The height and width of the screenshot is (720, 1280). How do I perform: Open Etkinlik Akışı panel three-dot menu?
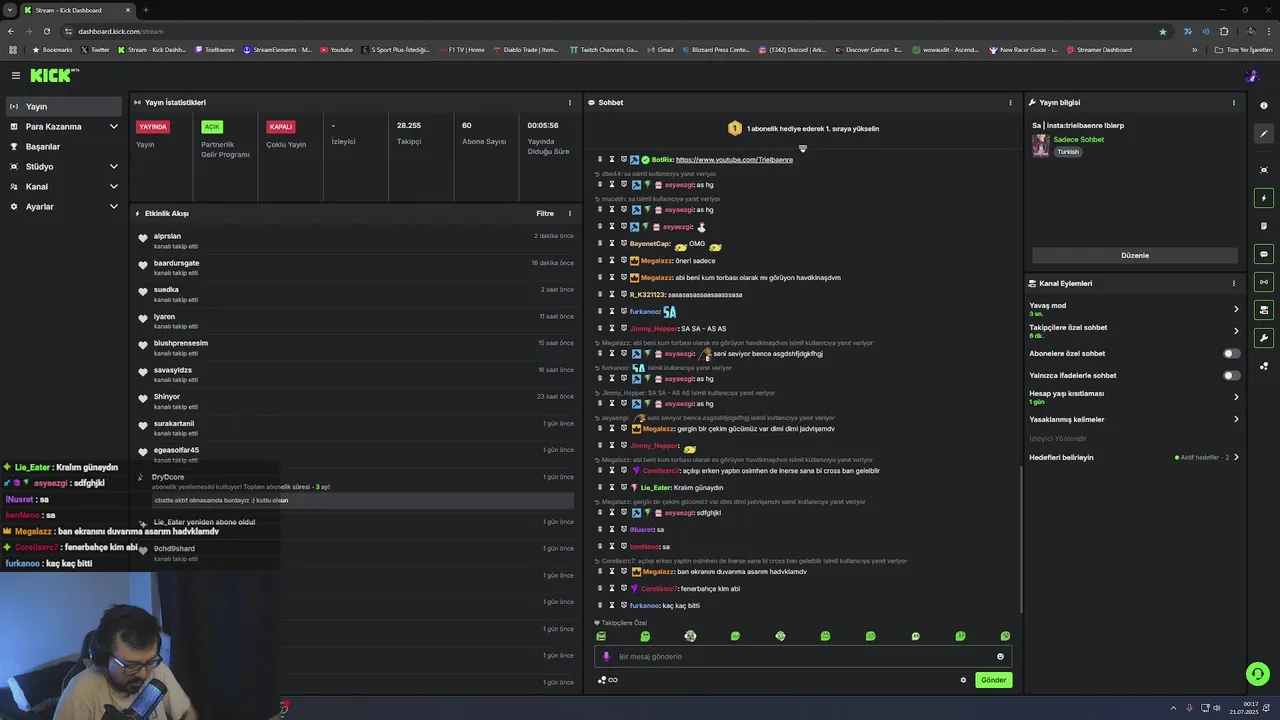[570, 213]
